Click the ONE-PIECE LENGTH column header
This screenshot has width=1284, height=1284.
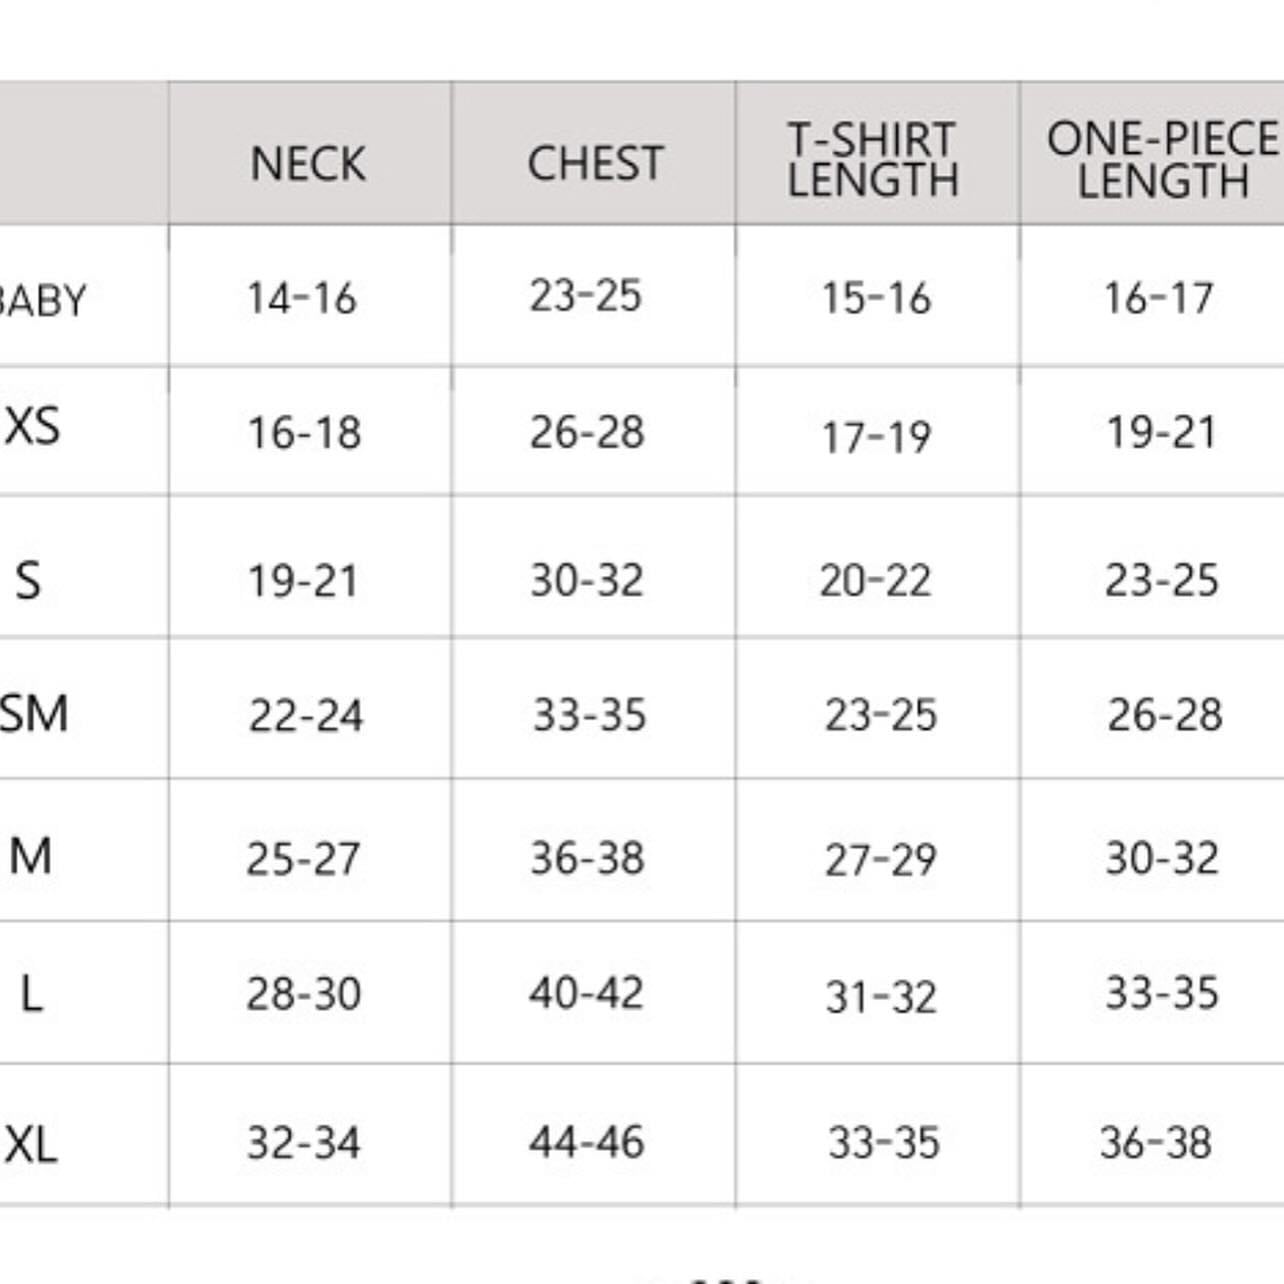point(1162,160)
